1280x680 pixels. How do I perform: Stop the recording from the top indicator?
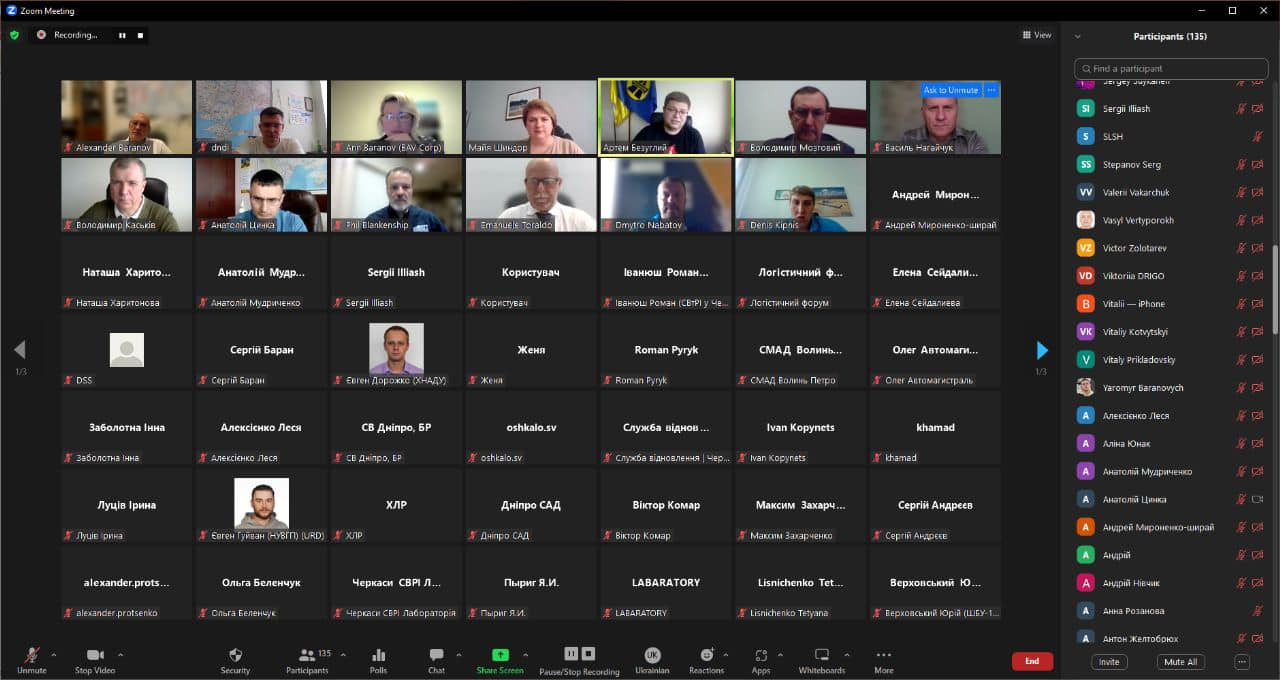click(141, 35)
